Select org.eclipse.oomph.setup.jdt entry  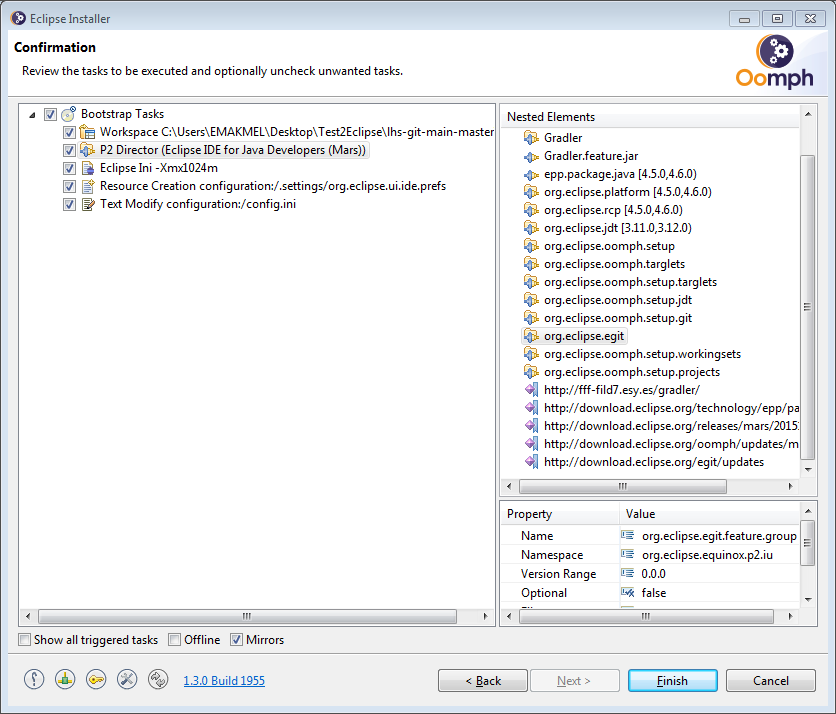(618, 300)
